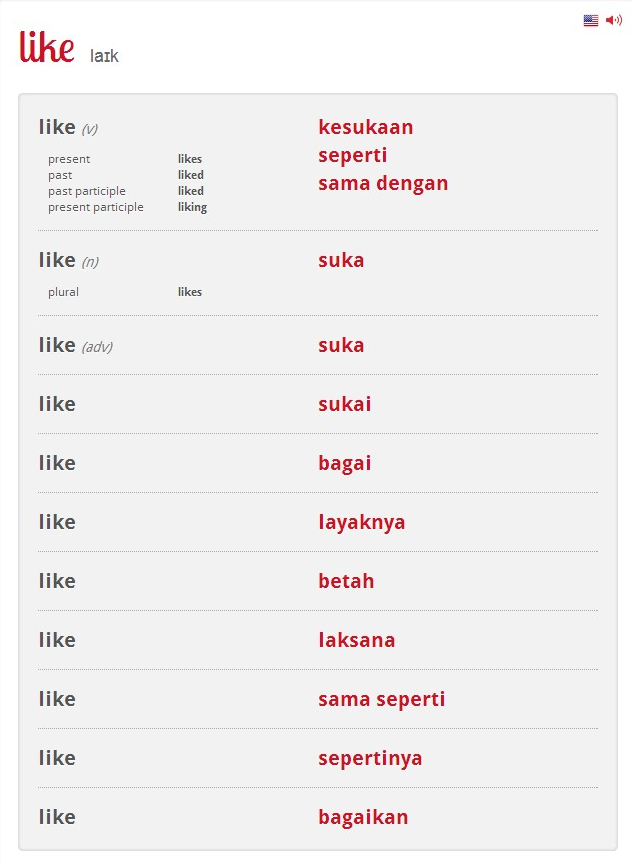Play the pronunciation audio speaker icon
This screenshot has width=632, height=866.
pos(613,20)
